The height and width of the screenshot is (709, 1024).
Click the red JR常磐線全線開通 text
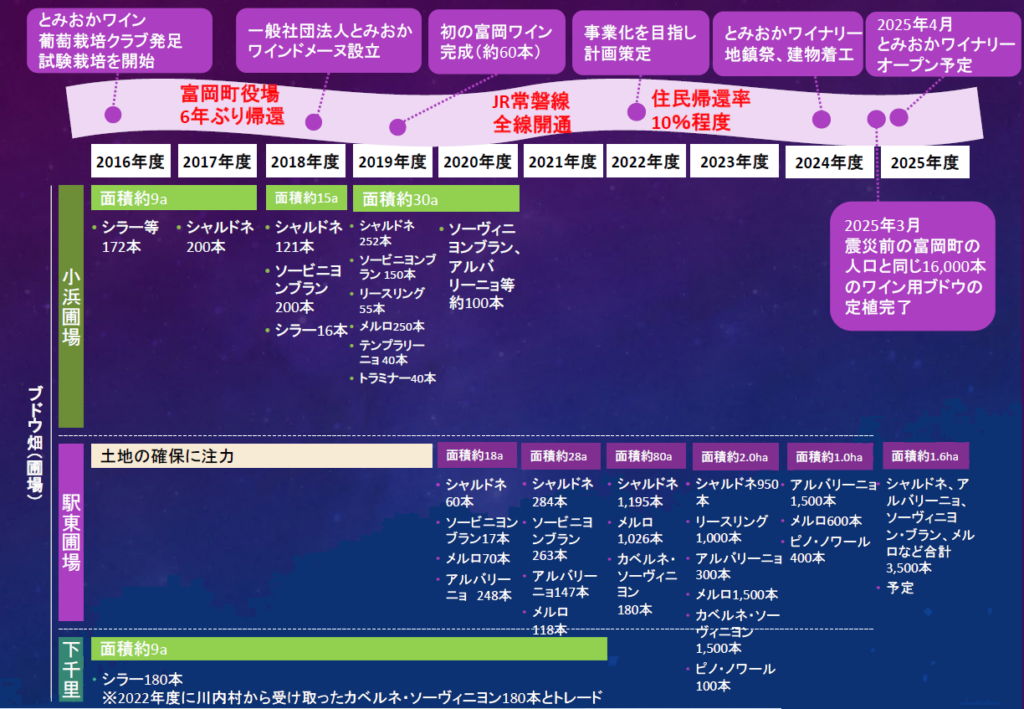(532, 112)
